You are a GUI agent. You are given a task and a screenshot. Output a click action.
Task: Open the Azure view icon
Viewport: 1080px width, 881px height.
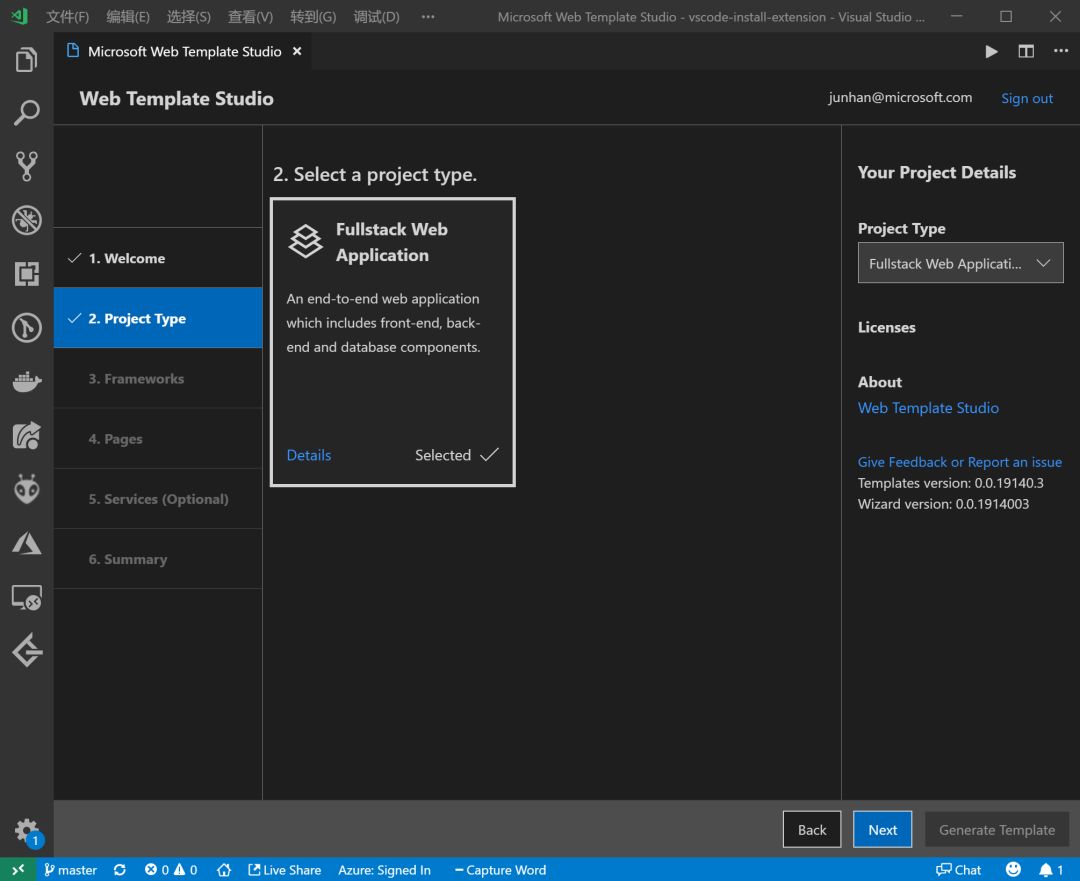[x=26, y=543]
